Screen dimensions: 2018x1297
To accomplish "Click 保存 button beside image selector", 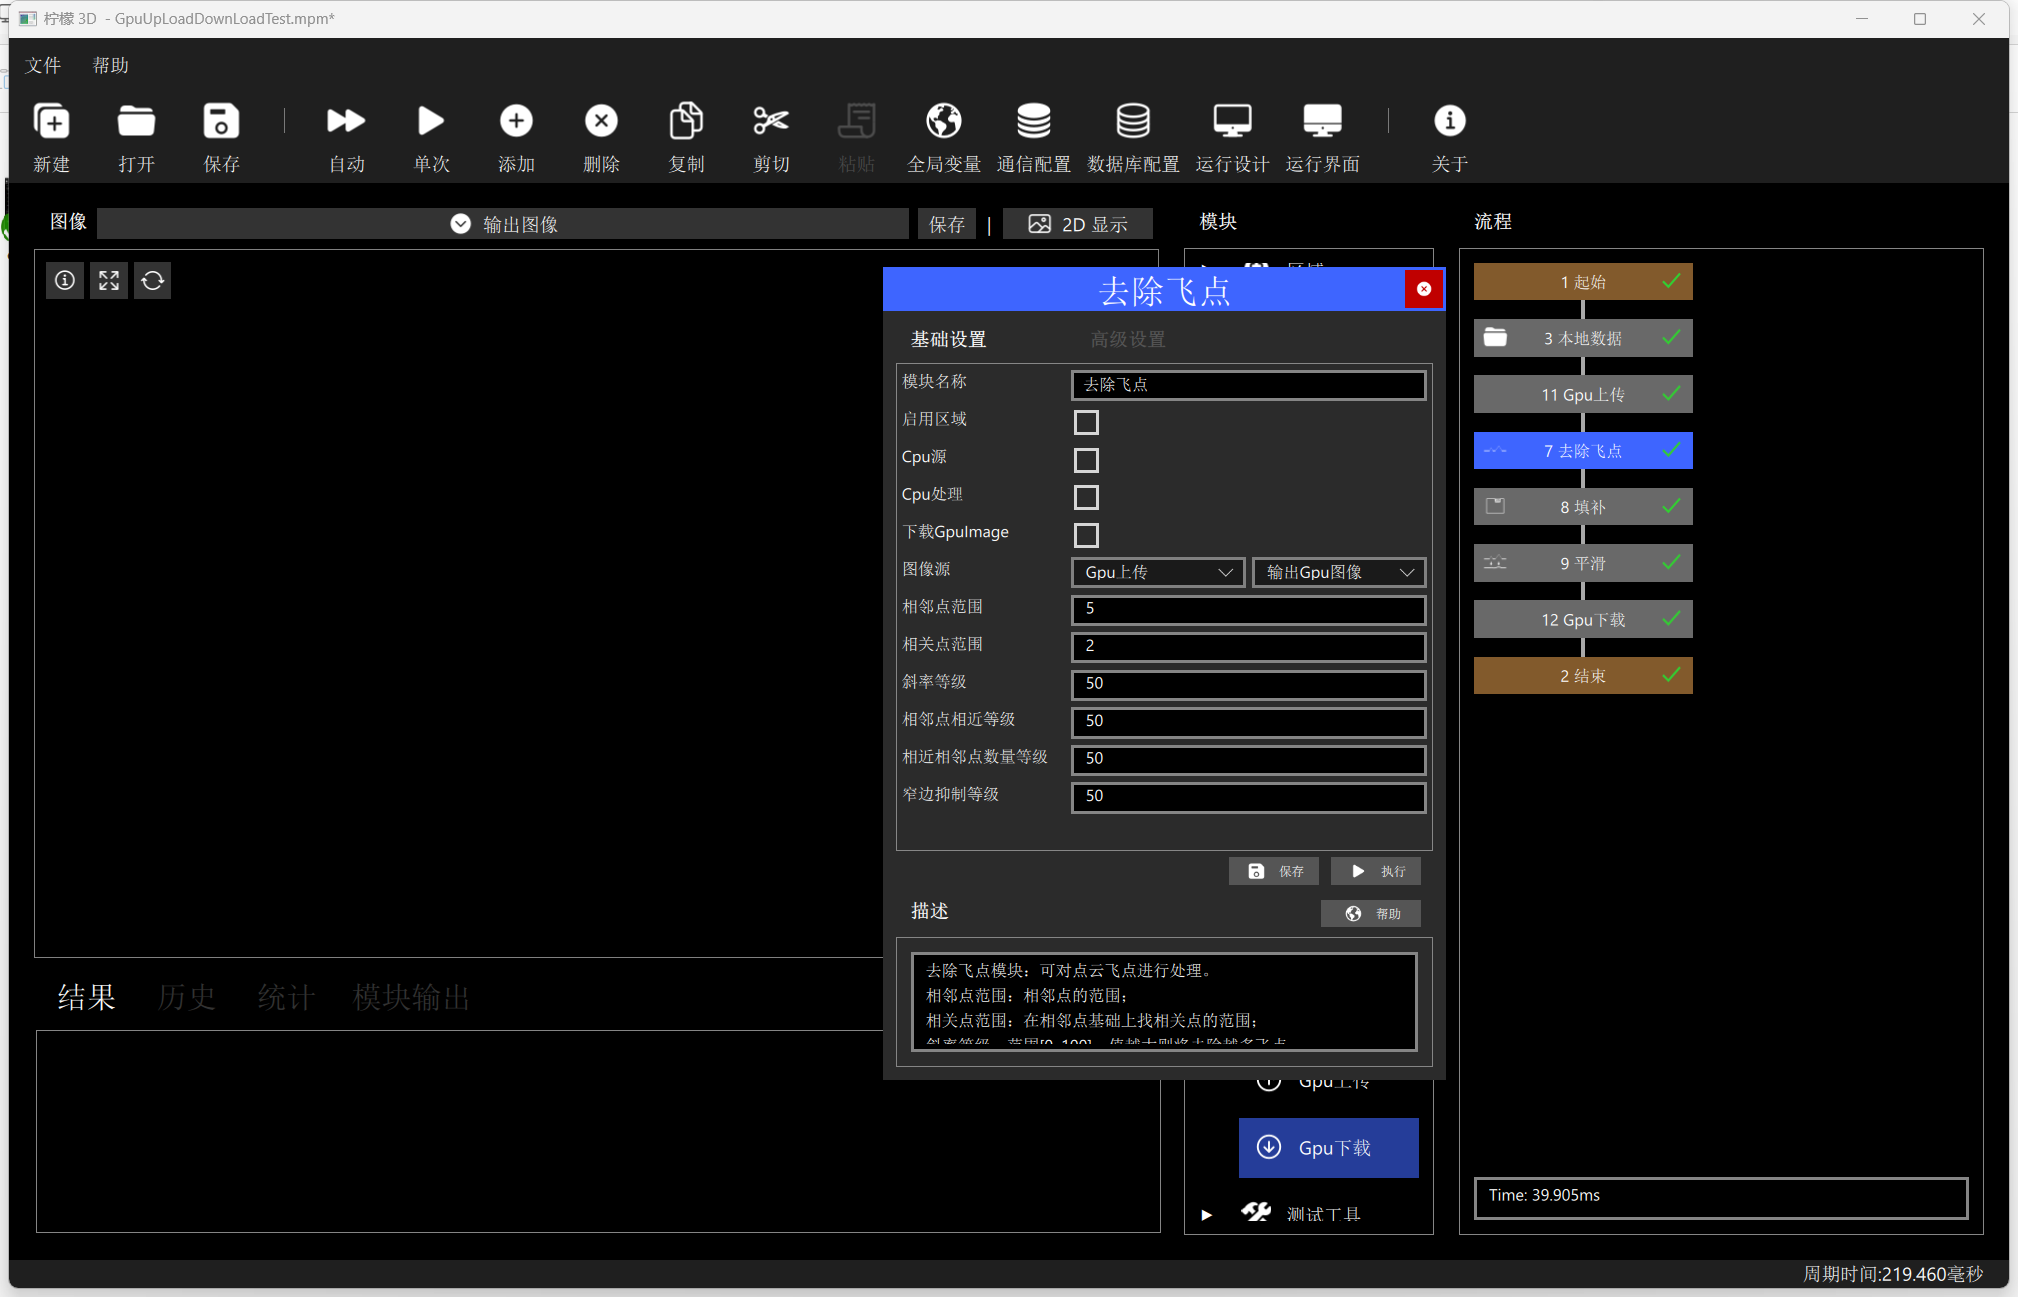I will (947, 224).
